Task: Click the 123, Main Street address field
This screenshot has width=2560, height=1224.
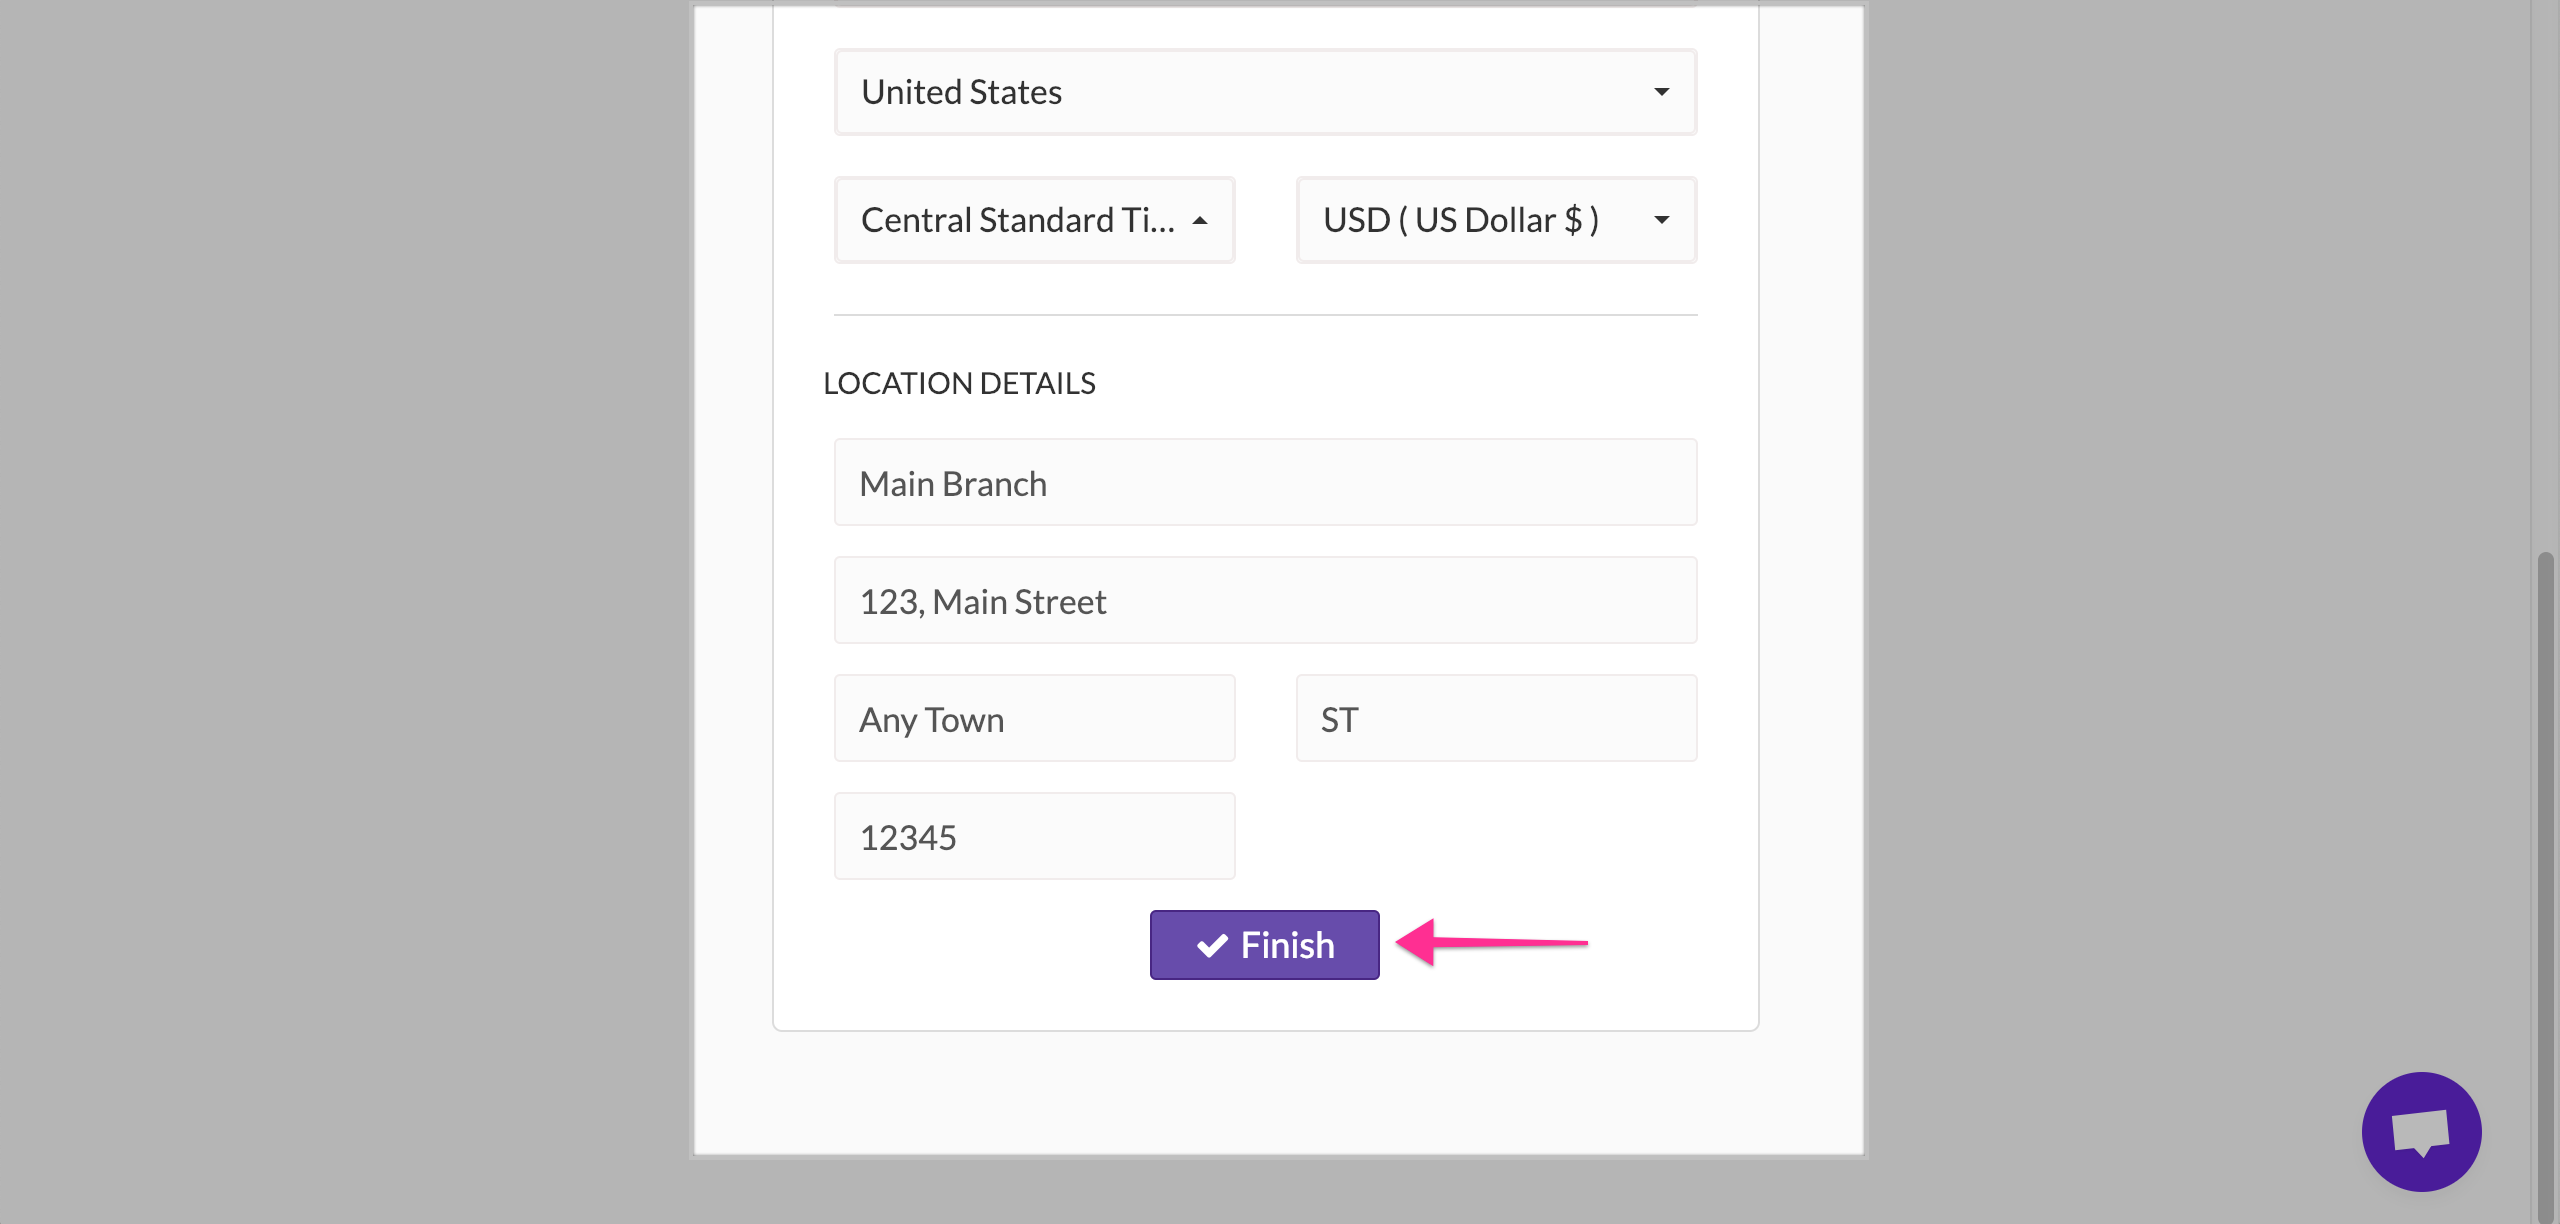Action: tap(1264, 601)
